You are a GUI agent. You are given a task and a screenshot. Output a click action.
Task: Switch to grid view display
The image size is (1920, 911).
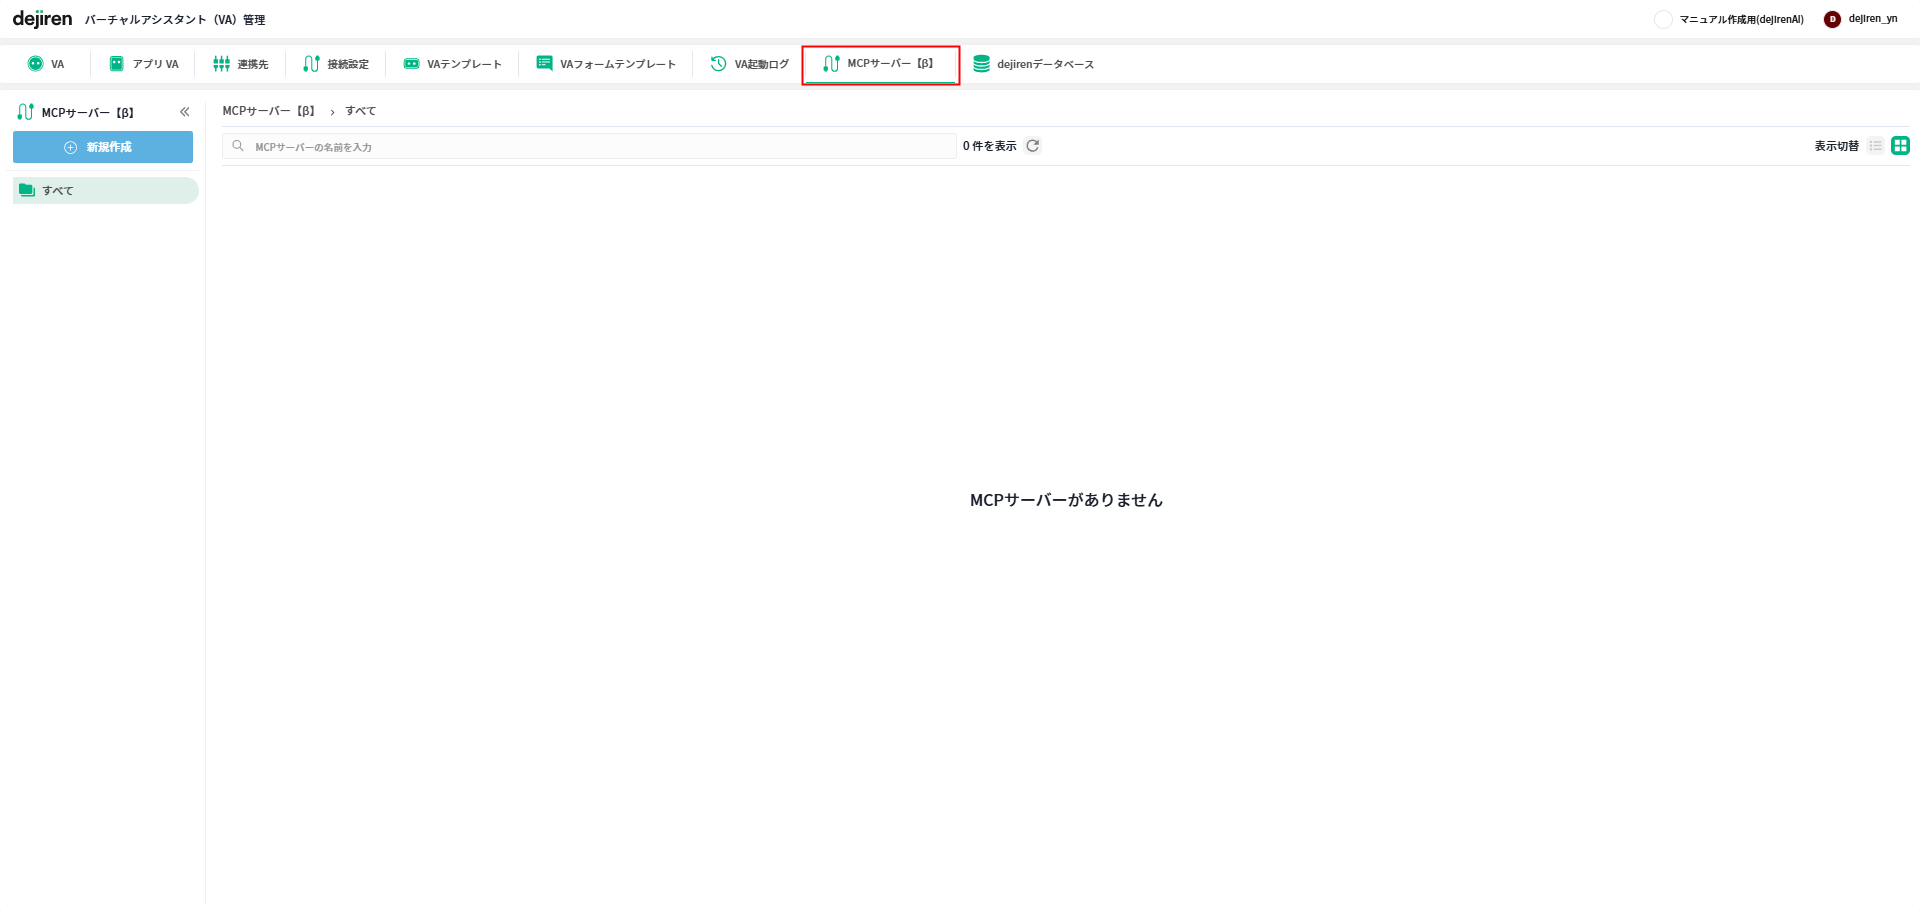[x=1900, y=146]
